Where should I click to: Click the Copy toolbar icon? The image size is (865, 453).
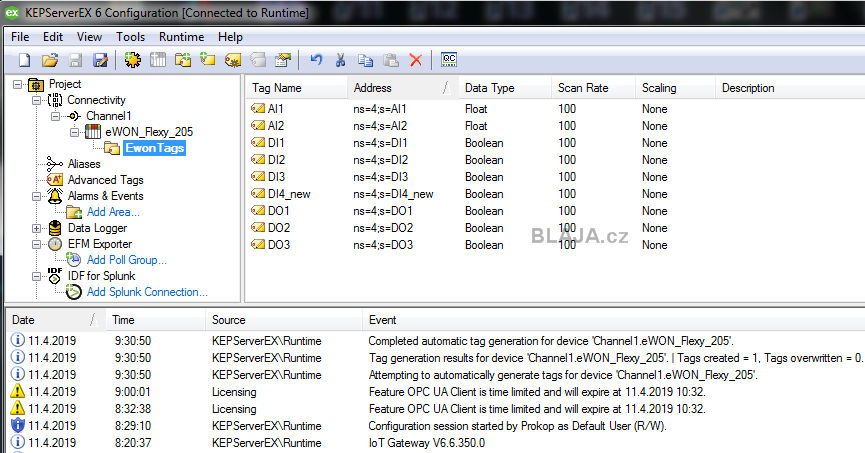pyautogui.click(x=365, y=60)
